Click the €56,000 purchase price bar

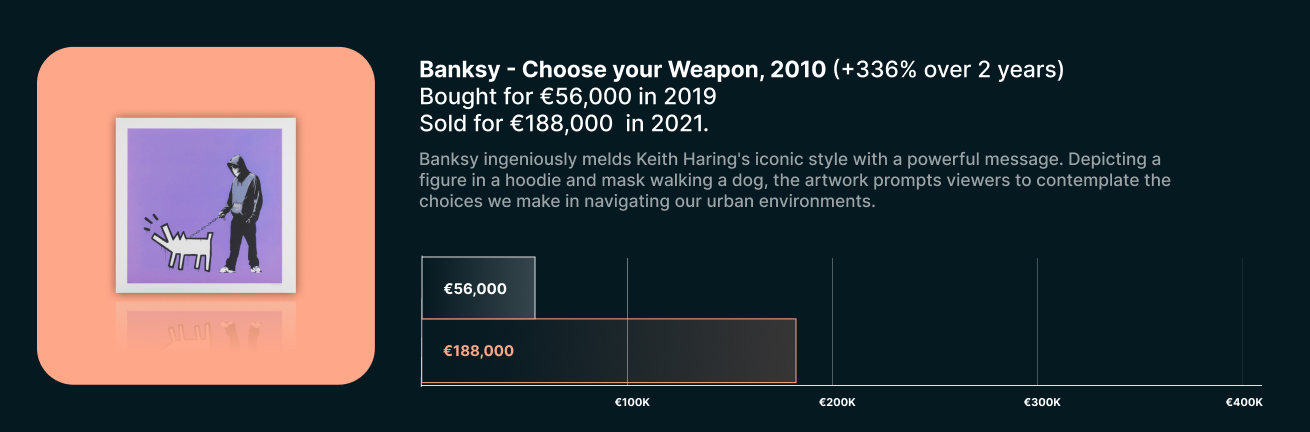478,288
